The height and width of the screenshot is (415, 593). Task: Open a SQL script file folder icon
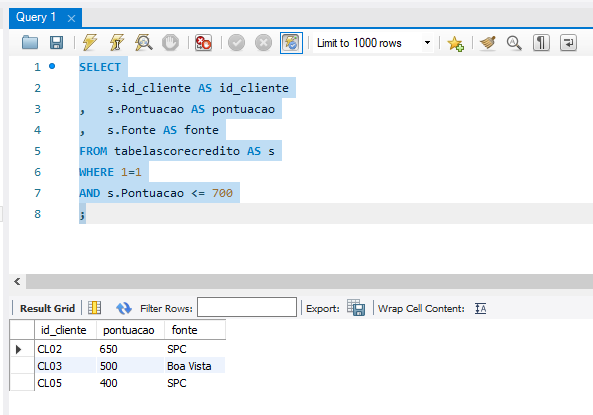[30, 43]
